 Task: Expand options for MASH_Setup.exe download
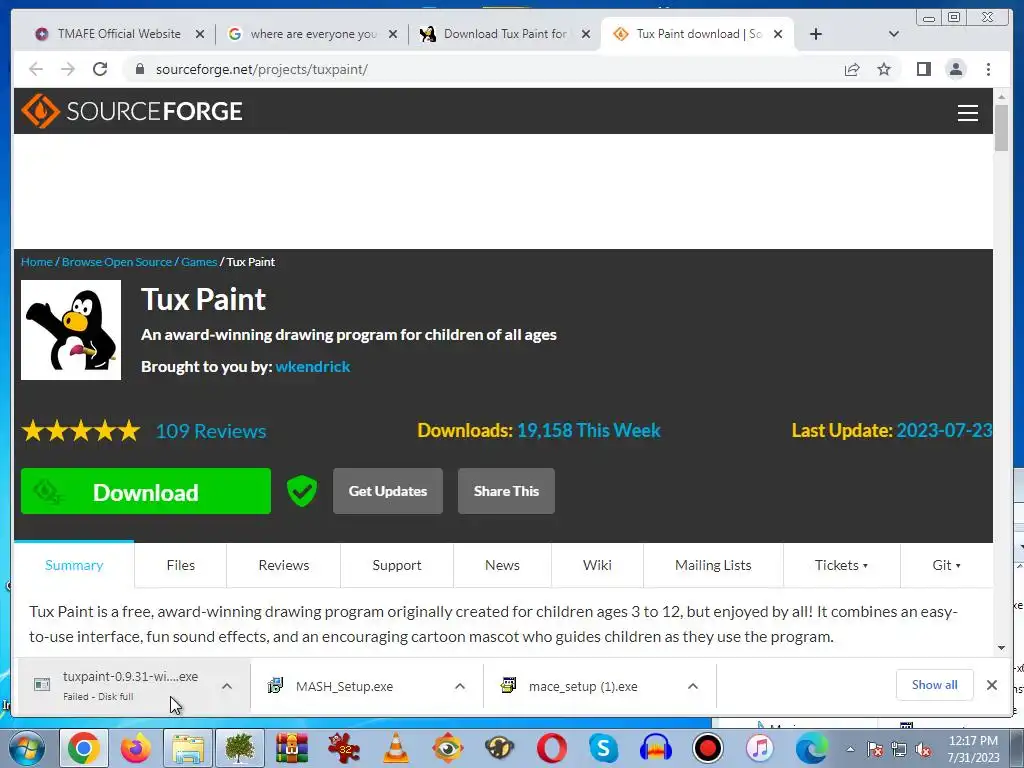[460, 686]
